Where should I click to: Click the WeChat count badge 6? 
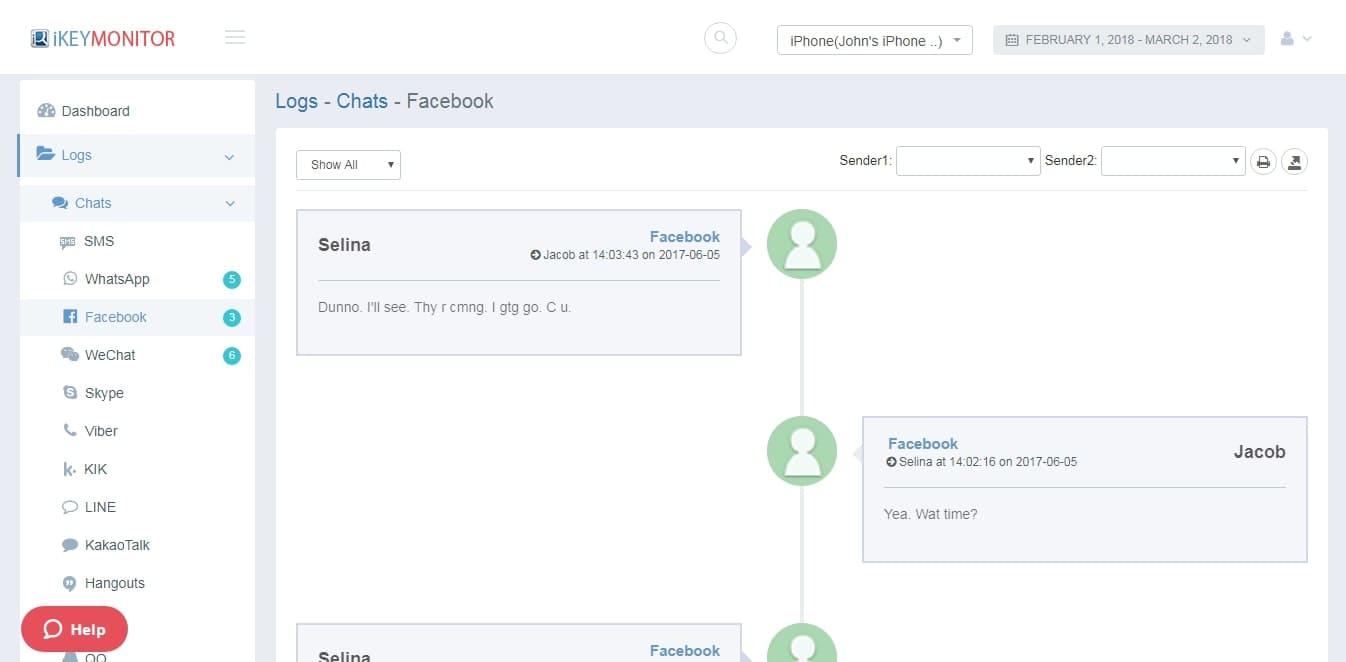point(232,356)
